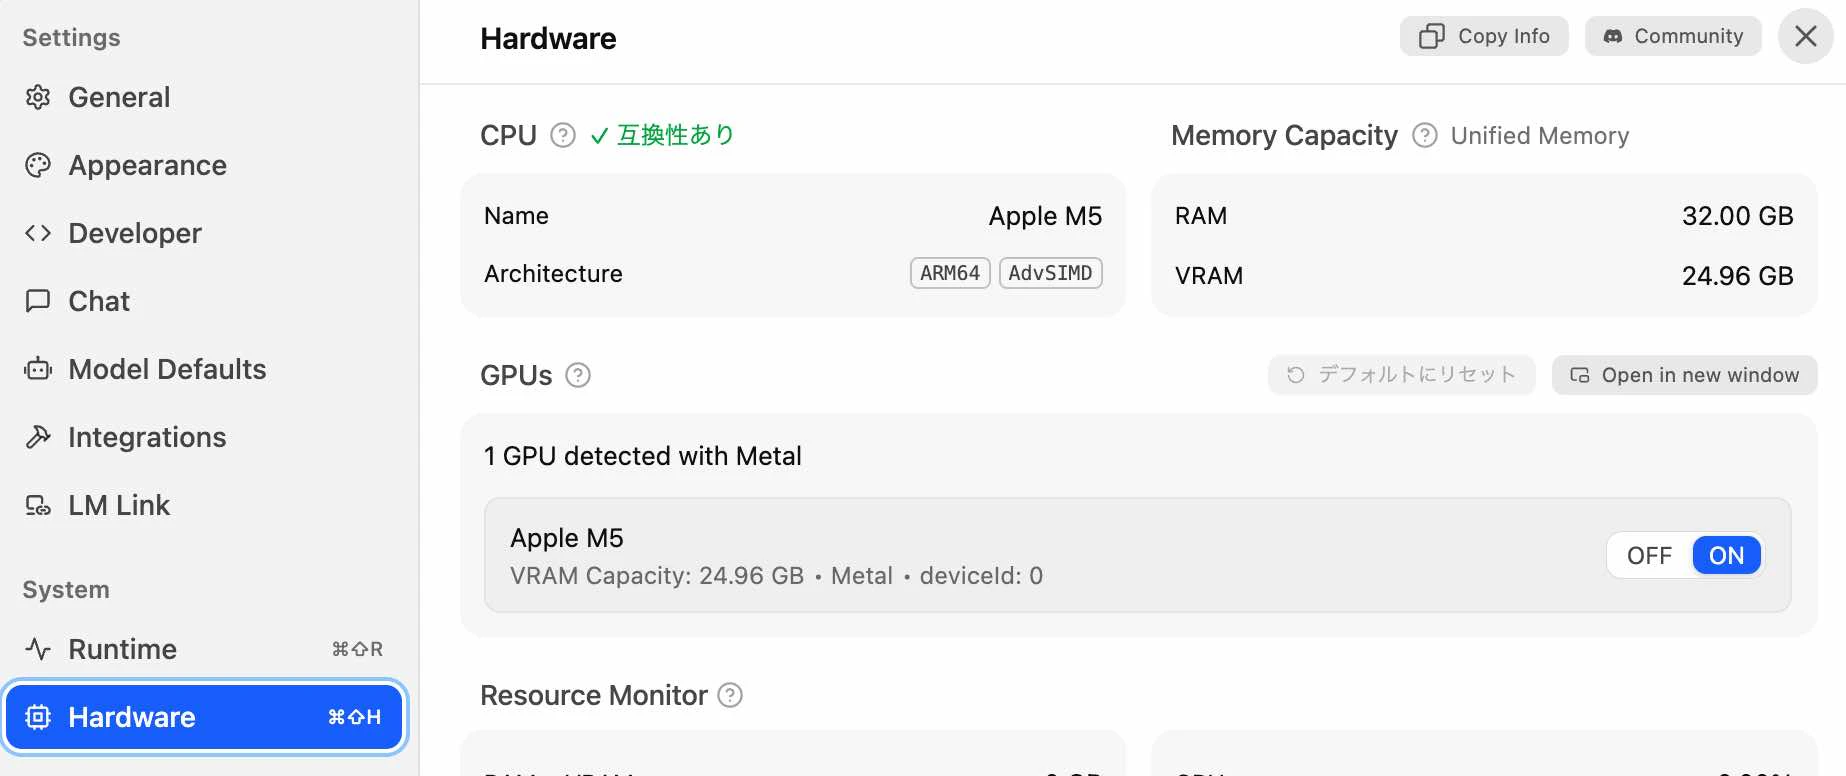Viewport: 1846px width, 776px height.
Task: Click the Unified Memory label
Action: [x=1540, y=136]
